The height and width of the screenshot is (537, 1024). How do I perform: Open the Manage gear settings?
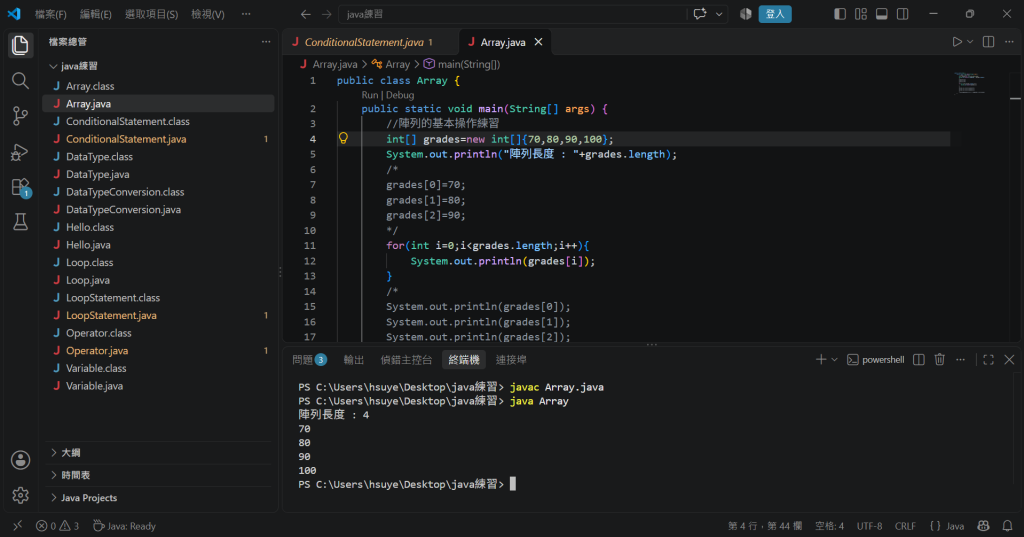tap(20, 495)
